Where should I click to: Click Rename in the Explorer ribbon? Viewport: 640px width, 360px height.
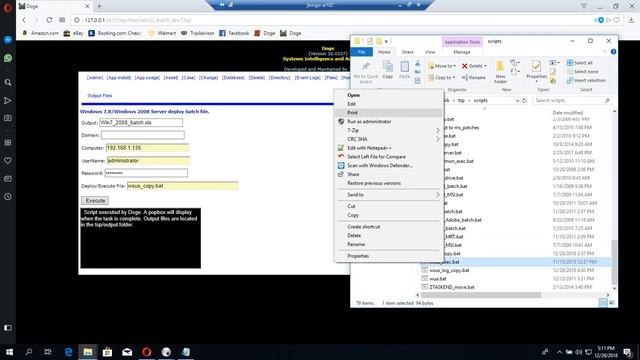tap(474, 78)
